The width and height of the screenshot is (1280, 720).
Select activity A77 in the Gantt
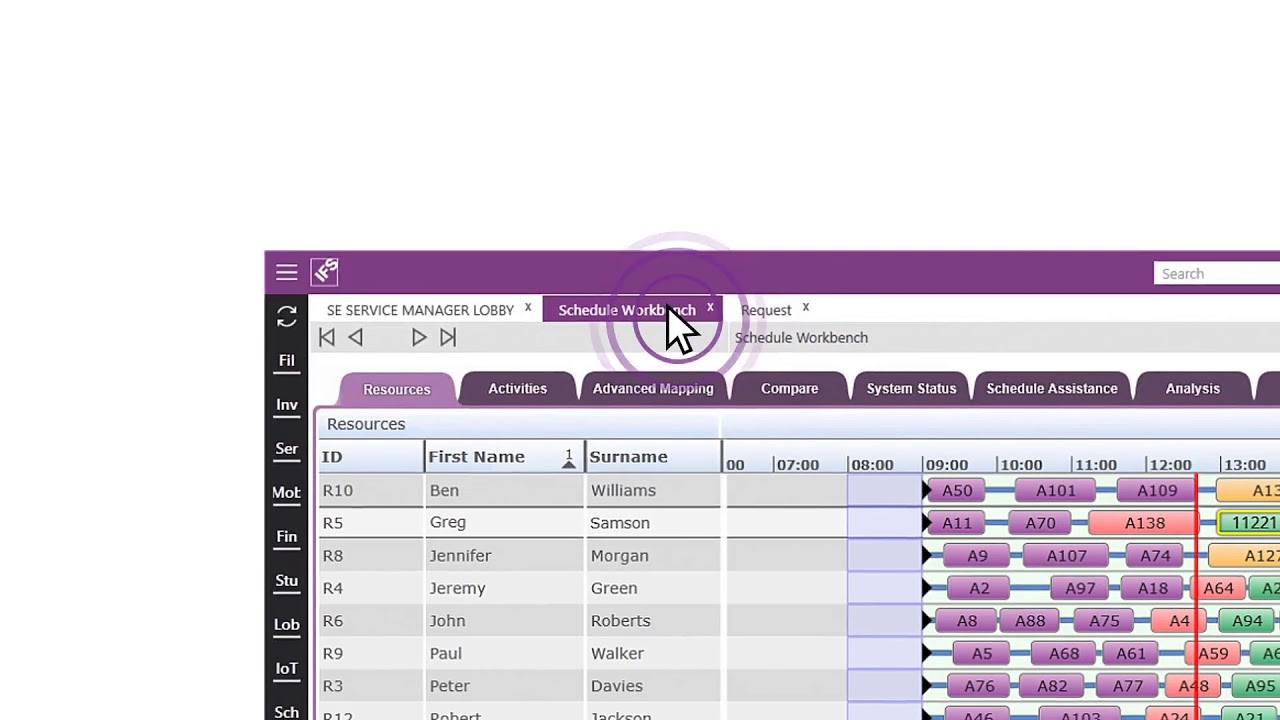[1128, 686]
